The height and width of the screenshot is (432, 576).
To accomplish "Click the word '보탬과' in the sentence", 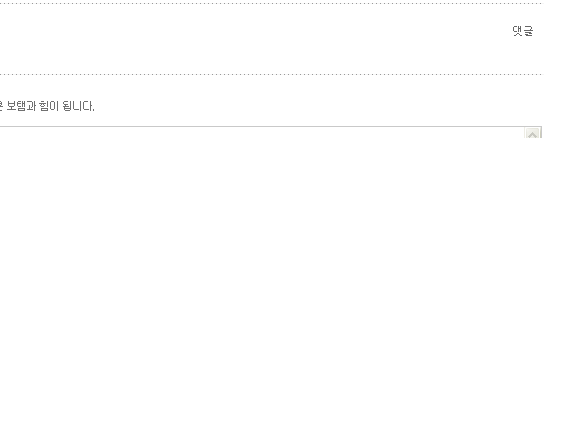I will point(21,106).
